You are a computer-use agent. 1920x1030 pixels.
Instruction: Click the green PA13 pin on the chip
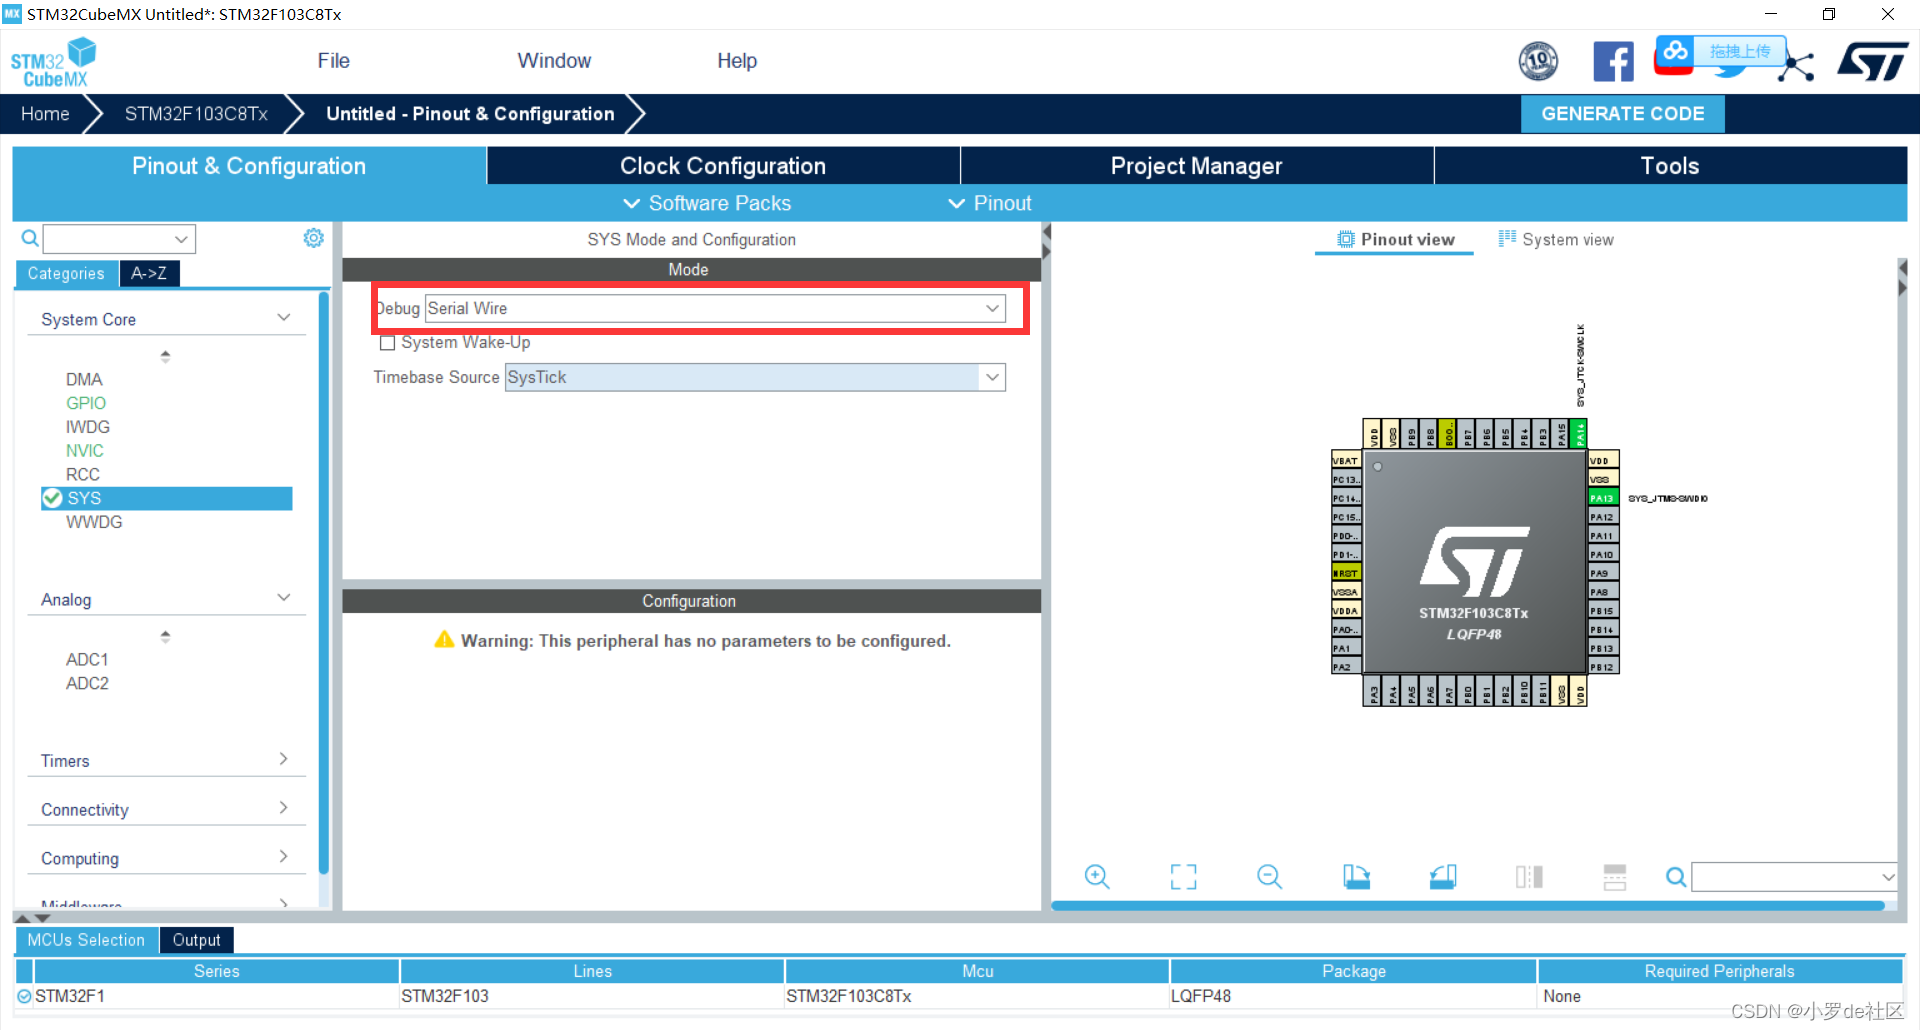[1602, 498]
